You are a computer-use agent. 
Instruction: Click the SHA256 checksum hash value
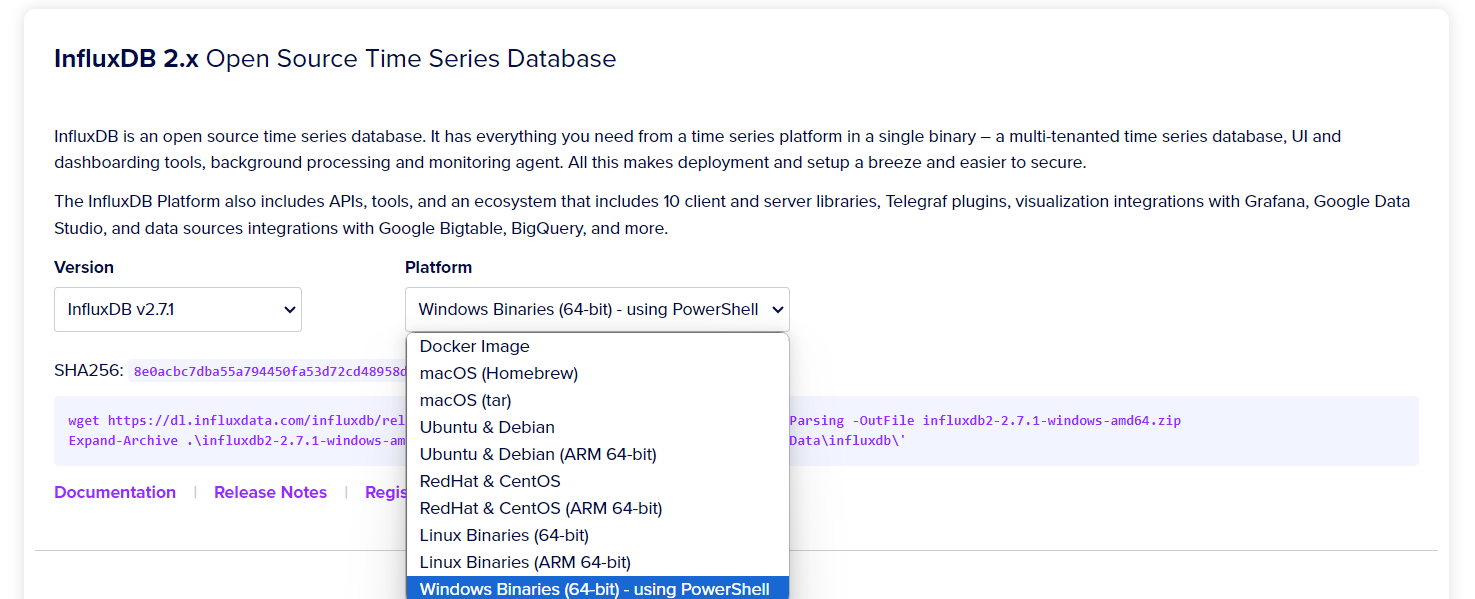pyautogui.click(x=268, y=371)
